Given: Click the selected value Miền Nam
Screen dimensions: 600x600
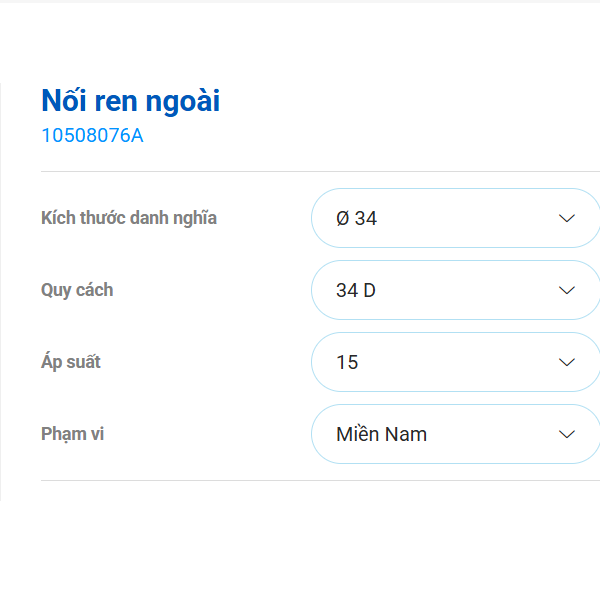Looking at the screenshot, I should (x=381, y=434).
